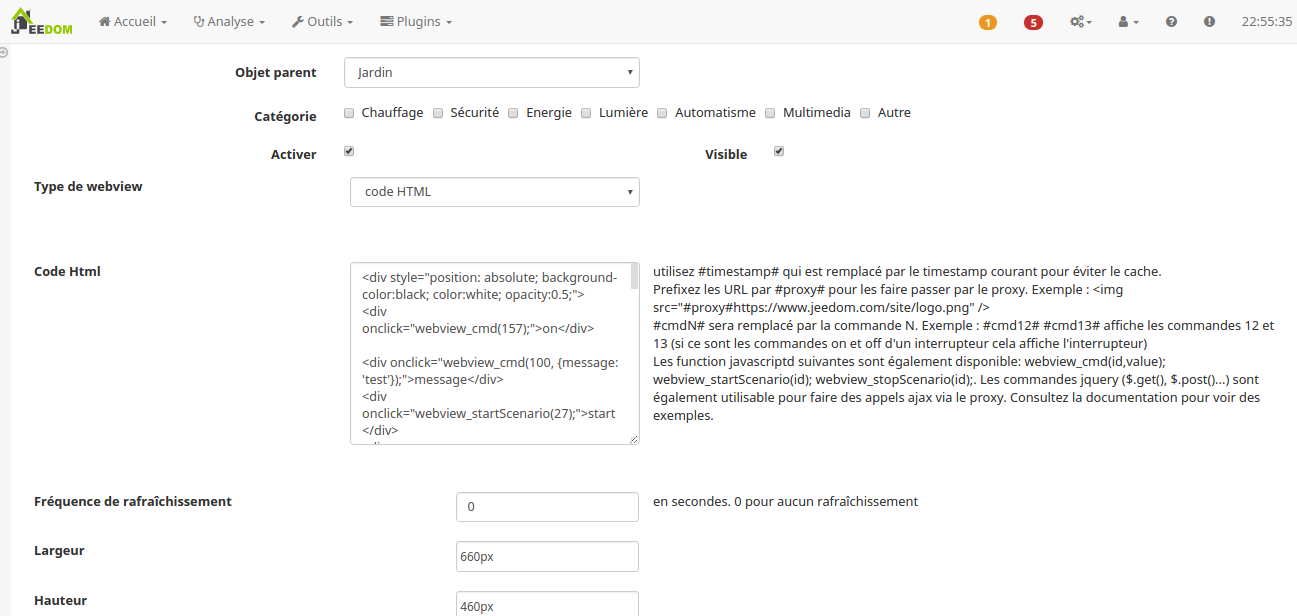The height and width of the screenshot is (616, 1297).
Task: Open the red alert badge showing 5
Action: 1033,22
